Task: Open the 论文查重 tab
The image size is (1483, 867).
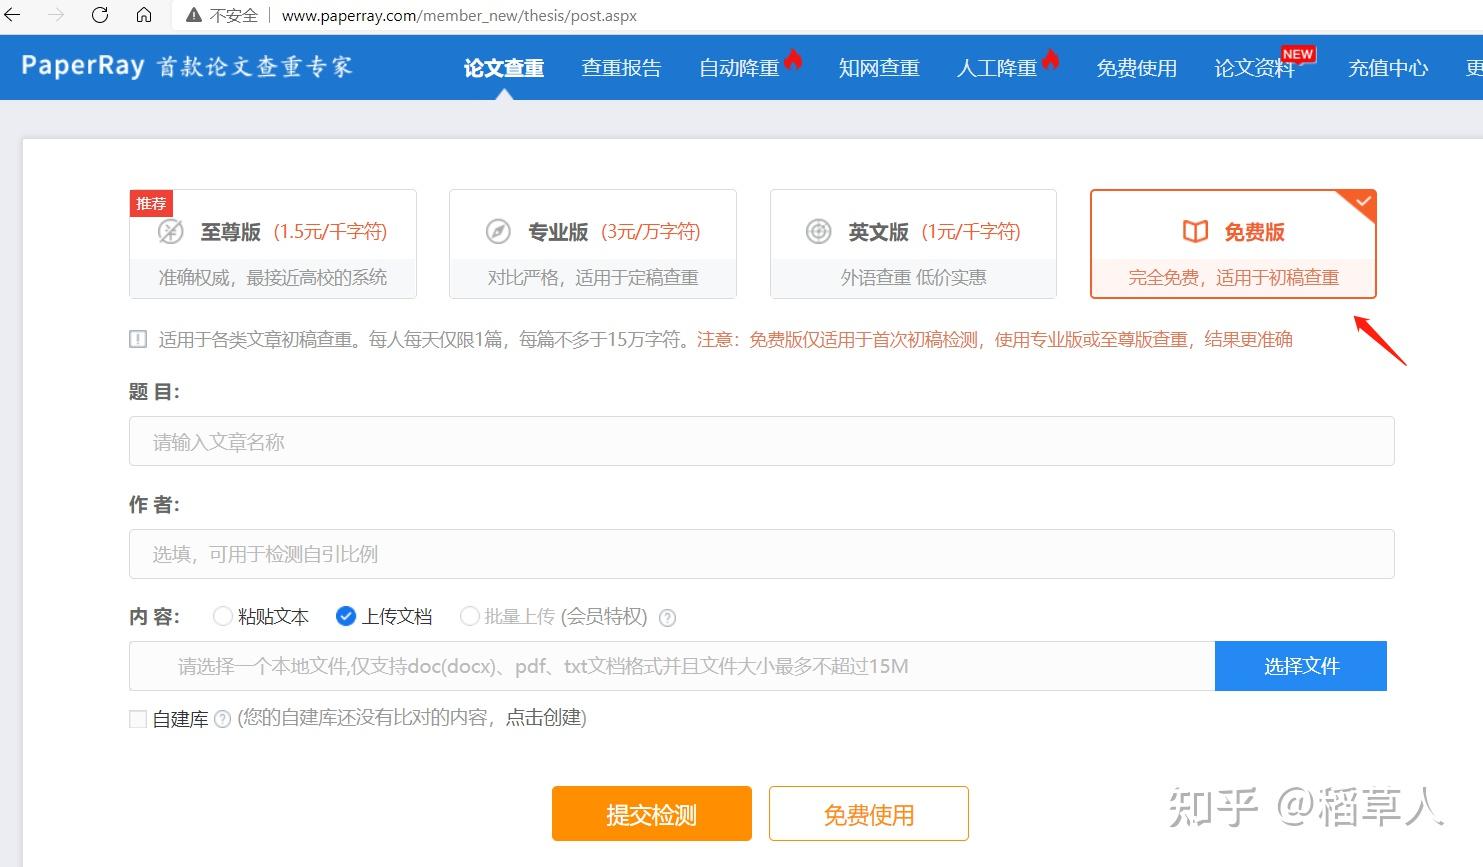Action: (504, 68)
